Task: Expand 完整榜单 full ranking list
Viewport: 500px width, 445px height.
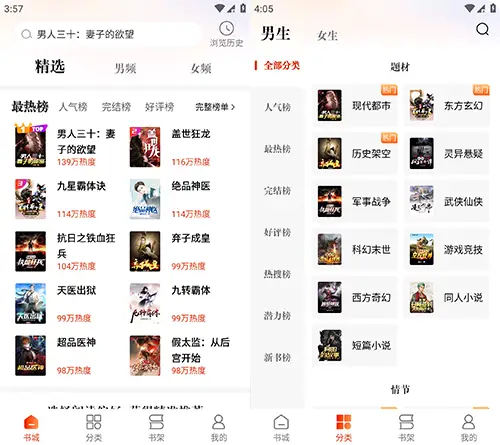Action: (x=215, y=107)
